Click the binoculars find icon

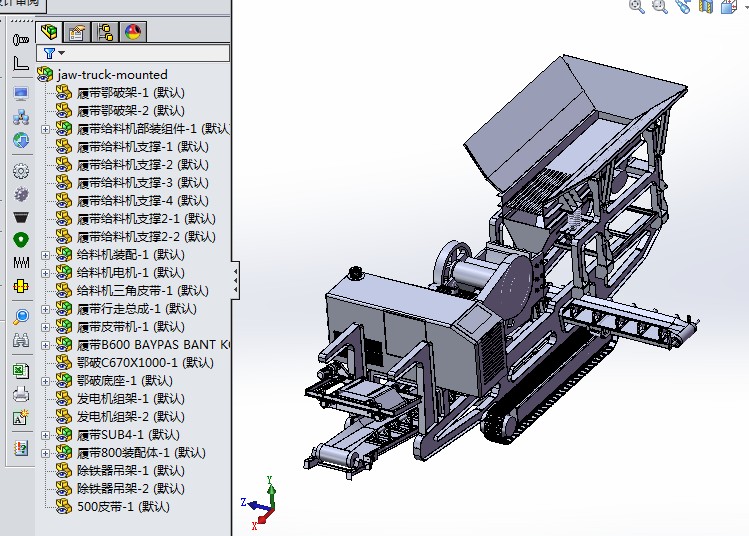click(21, 340)
